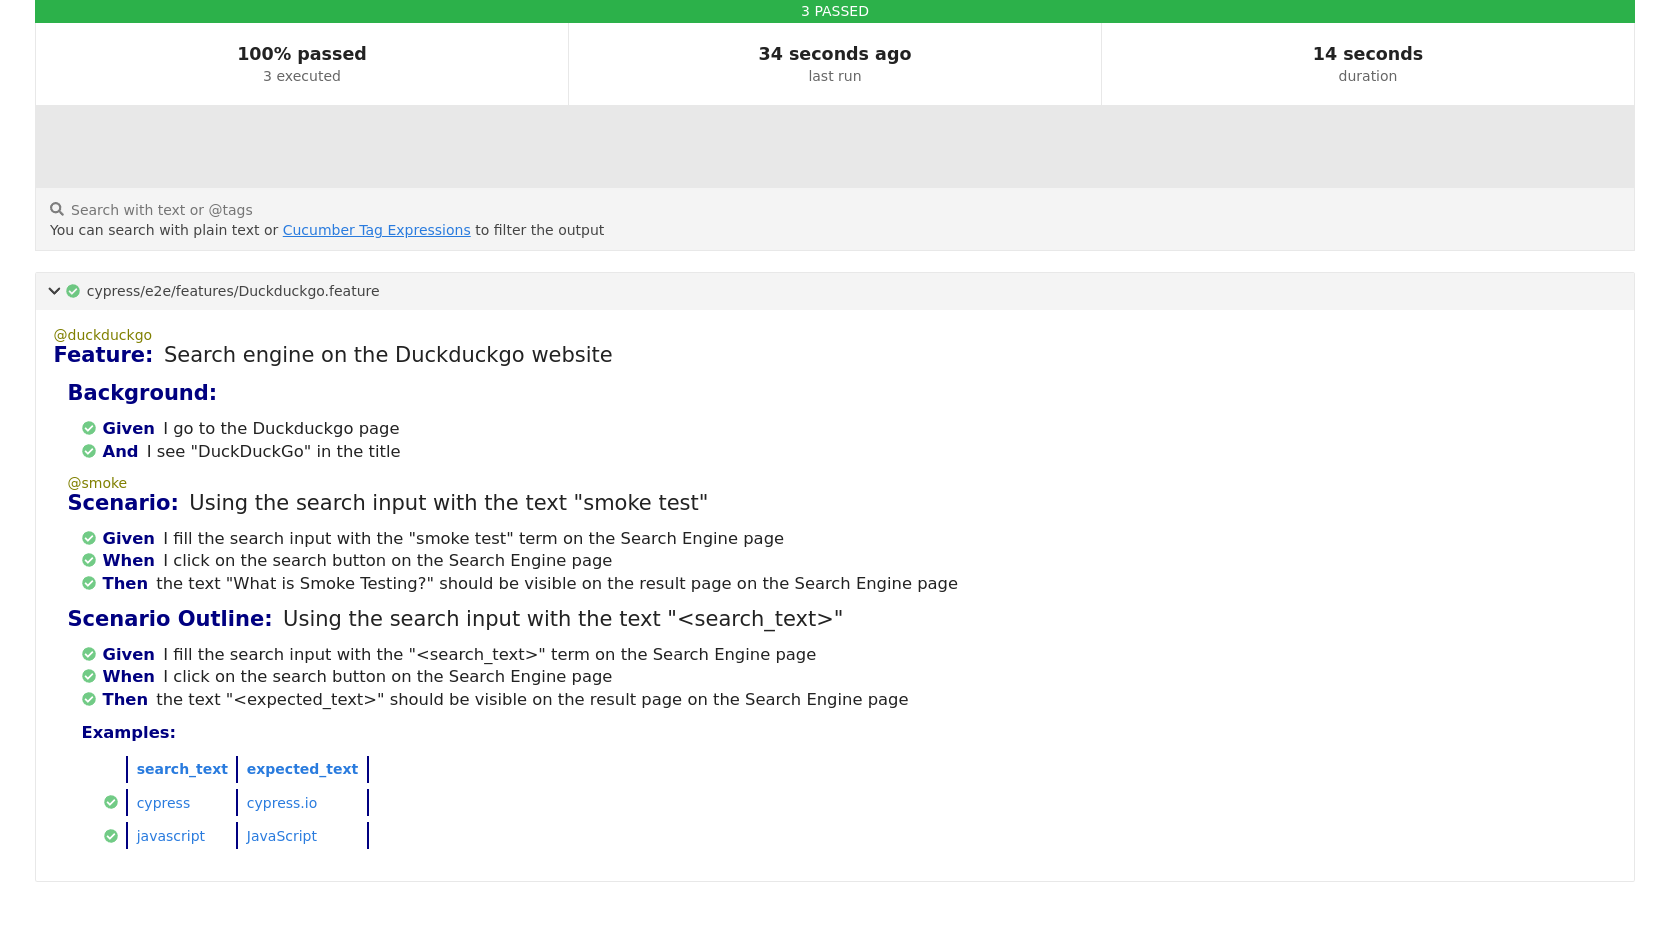This screenshot has width=1670, height=944.
Task: Click the passed icon on javascript example row
Action: pos(111,836)
